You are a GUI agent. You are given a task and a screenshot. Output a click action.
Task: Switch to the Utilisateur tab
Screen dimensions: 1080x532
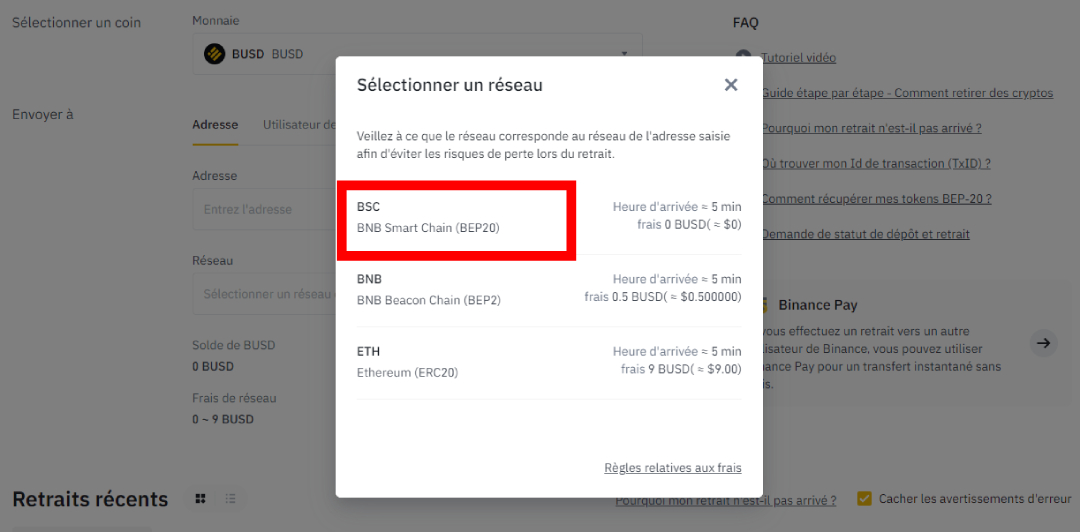[x=299, y=125]
